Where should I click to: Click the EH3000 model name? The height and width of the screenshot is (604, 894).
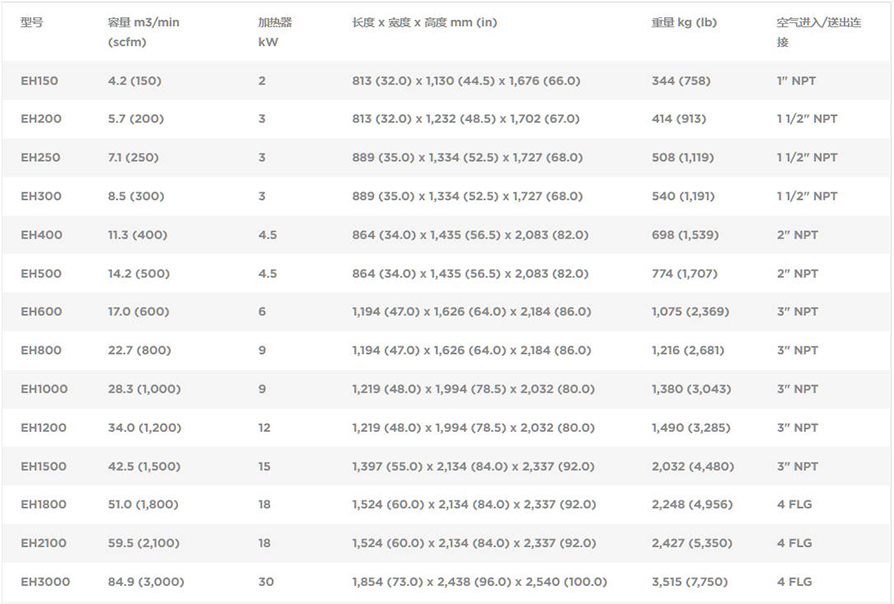click(x=45, y=582)
